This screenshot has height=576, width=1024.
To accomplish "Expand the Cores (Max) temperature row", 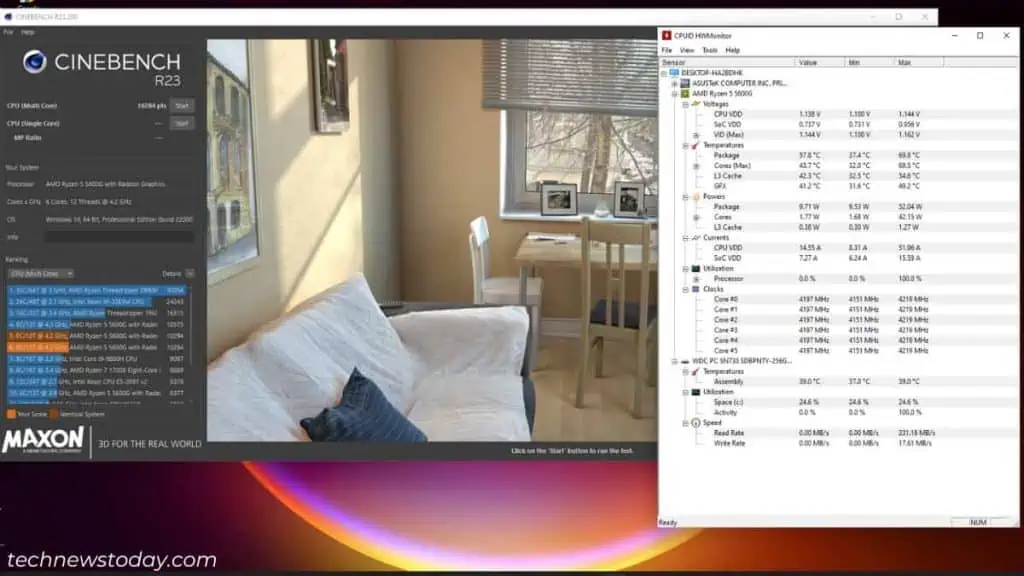I will pos(696,166).
